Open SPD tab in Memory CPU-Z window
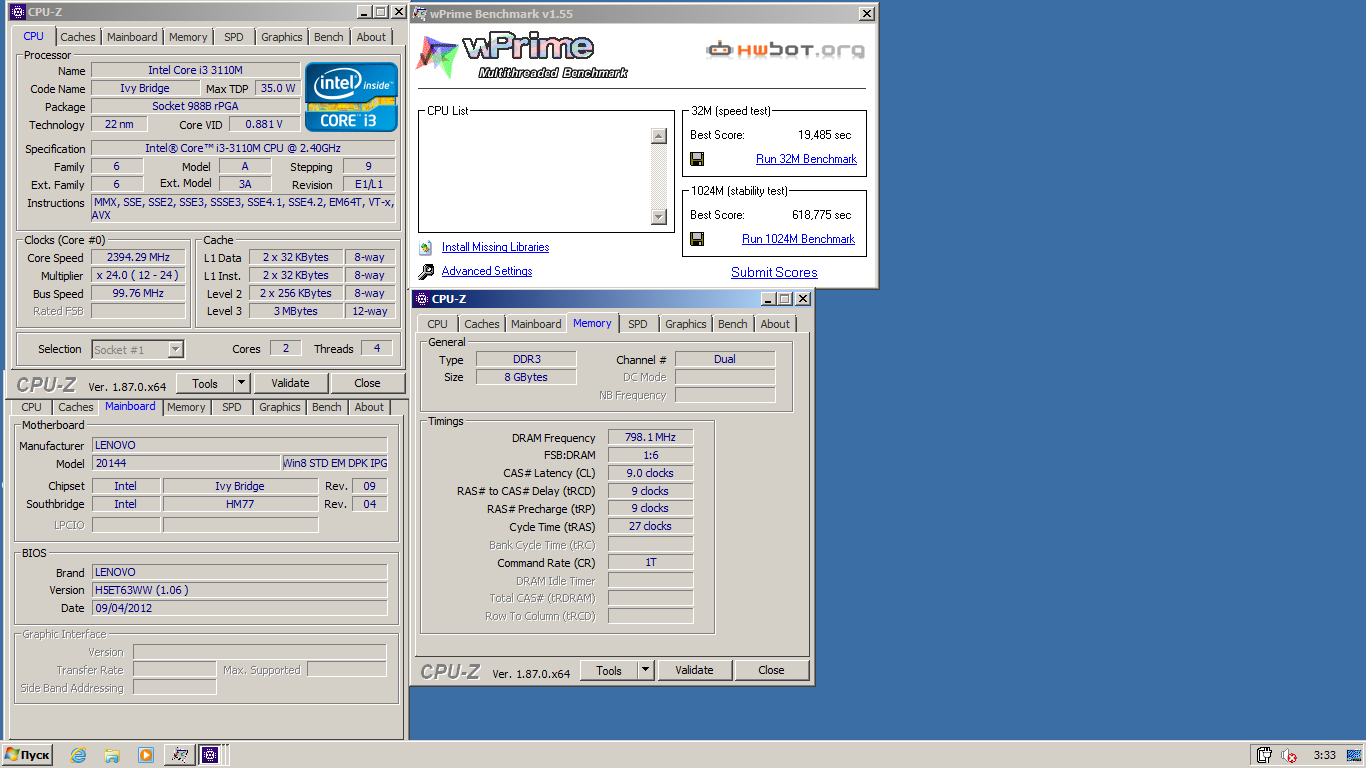 (637, 324)
